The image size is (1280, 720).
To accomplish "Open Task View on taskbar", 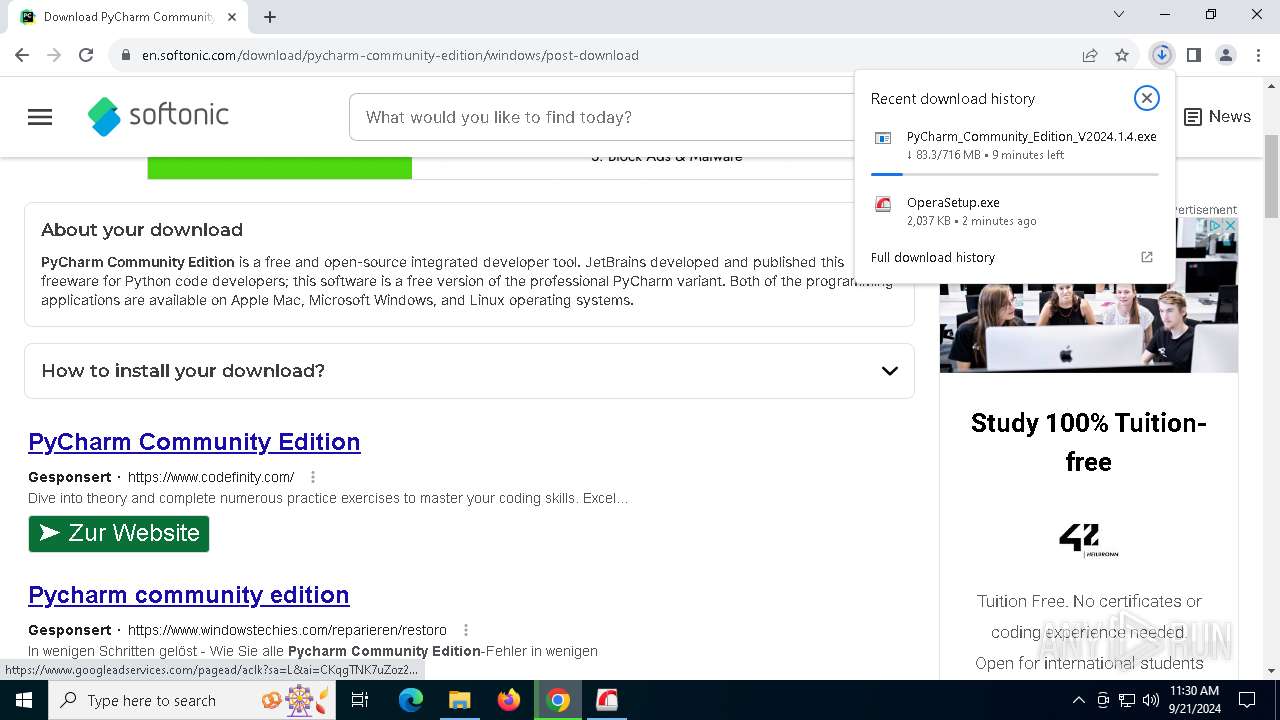I will (360, 700).
